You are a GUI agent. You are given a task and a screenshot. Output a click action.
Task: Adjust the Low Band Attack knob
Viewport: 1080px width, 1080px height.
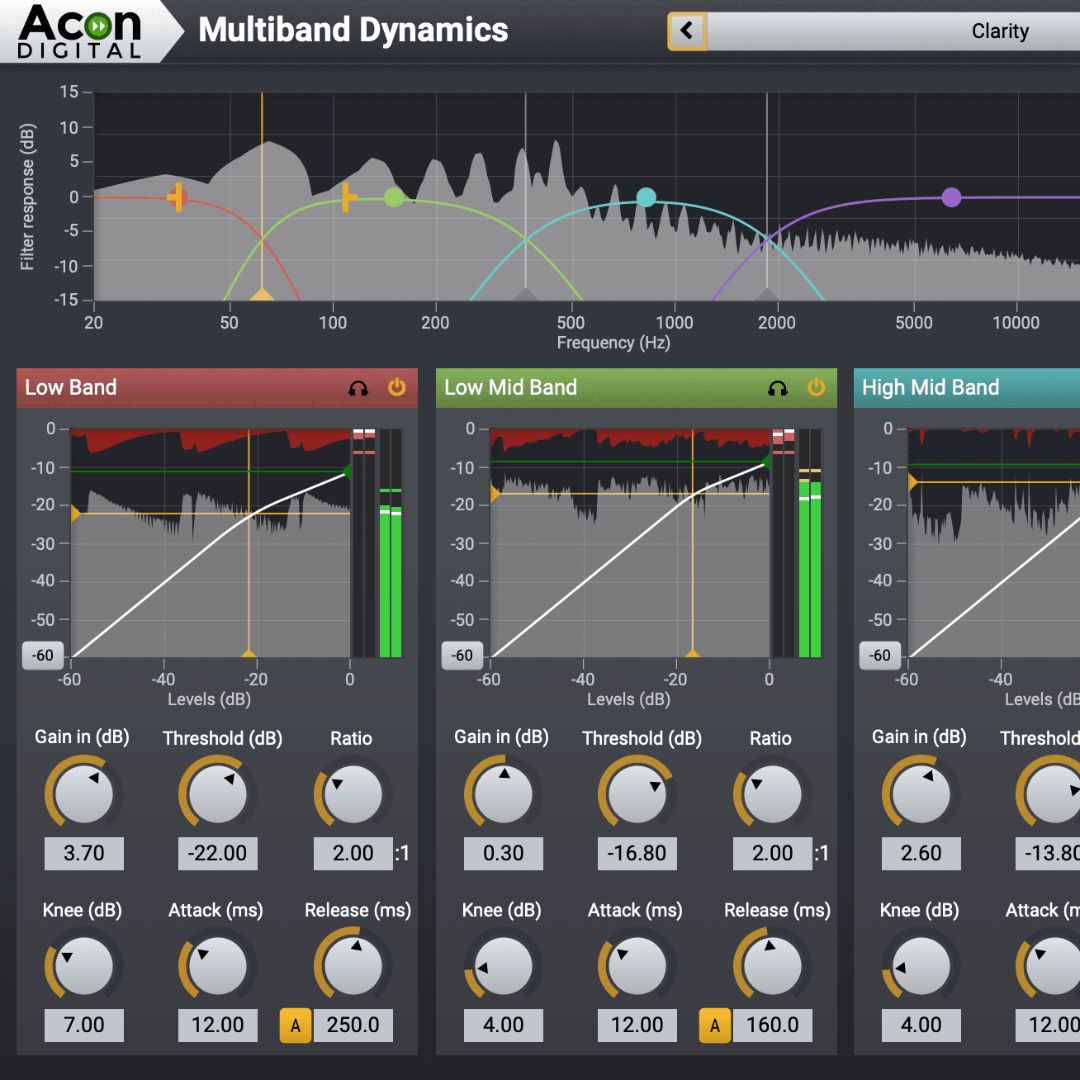click(218, 966)
